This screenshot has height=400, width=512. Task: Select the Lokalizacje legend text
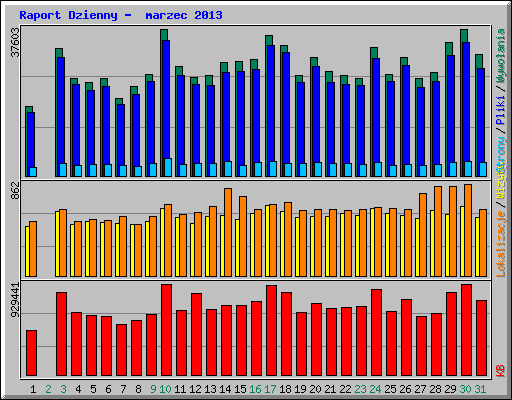coord(500,244)
